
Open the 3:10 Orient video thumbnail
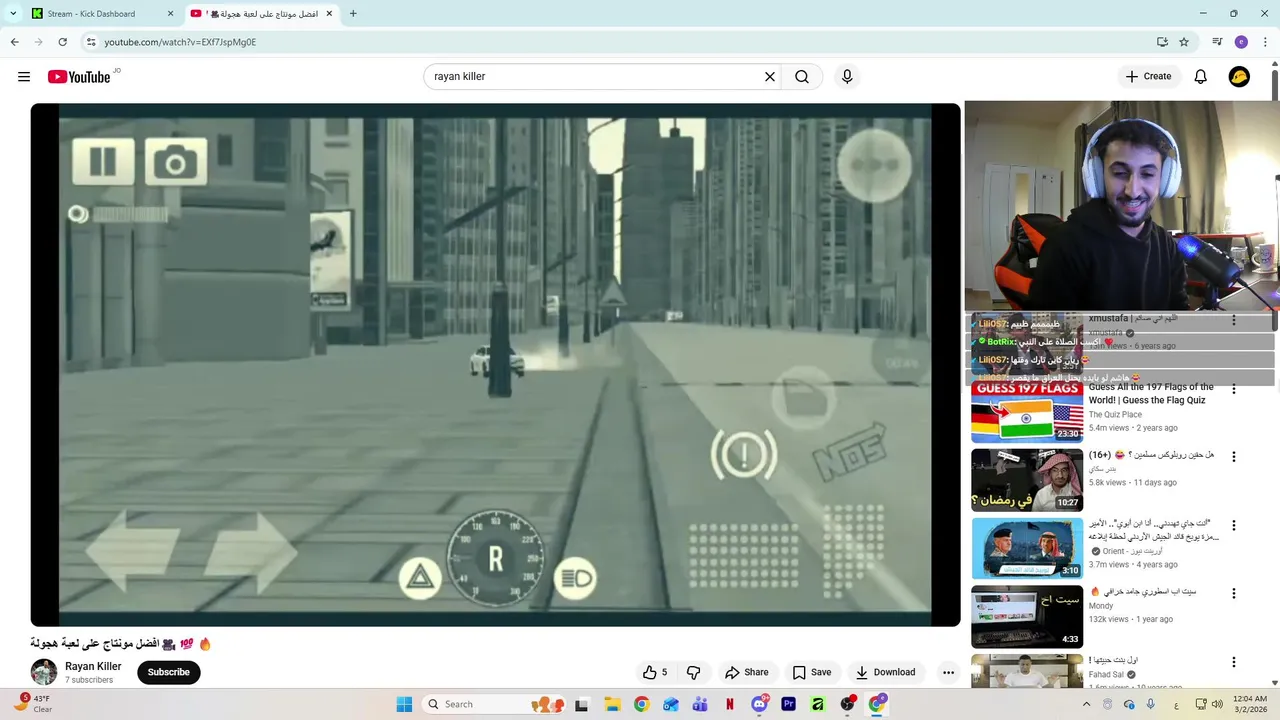tap(1027, 548)
